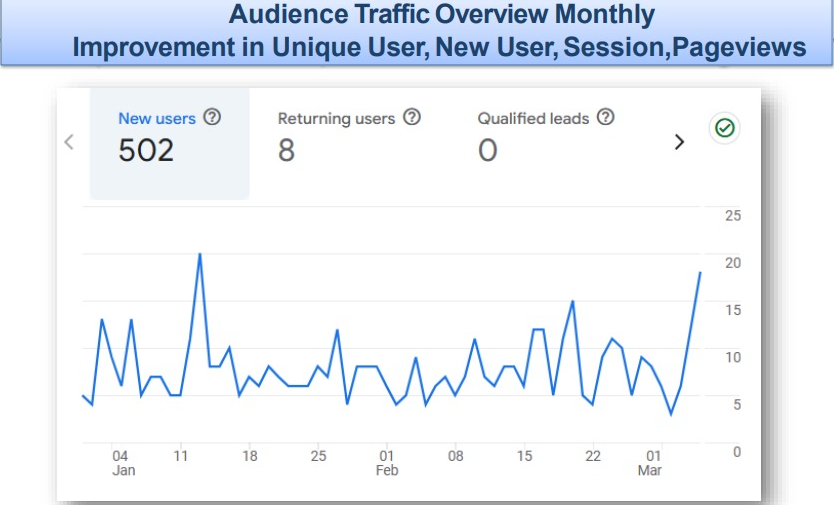Click the 25 value on the y-axis
834x505 pixels.
[732, 215]
